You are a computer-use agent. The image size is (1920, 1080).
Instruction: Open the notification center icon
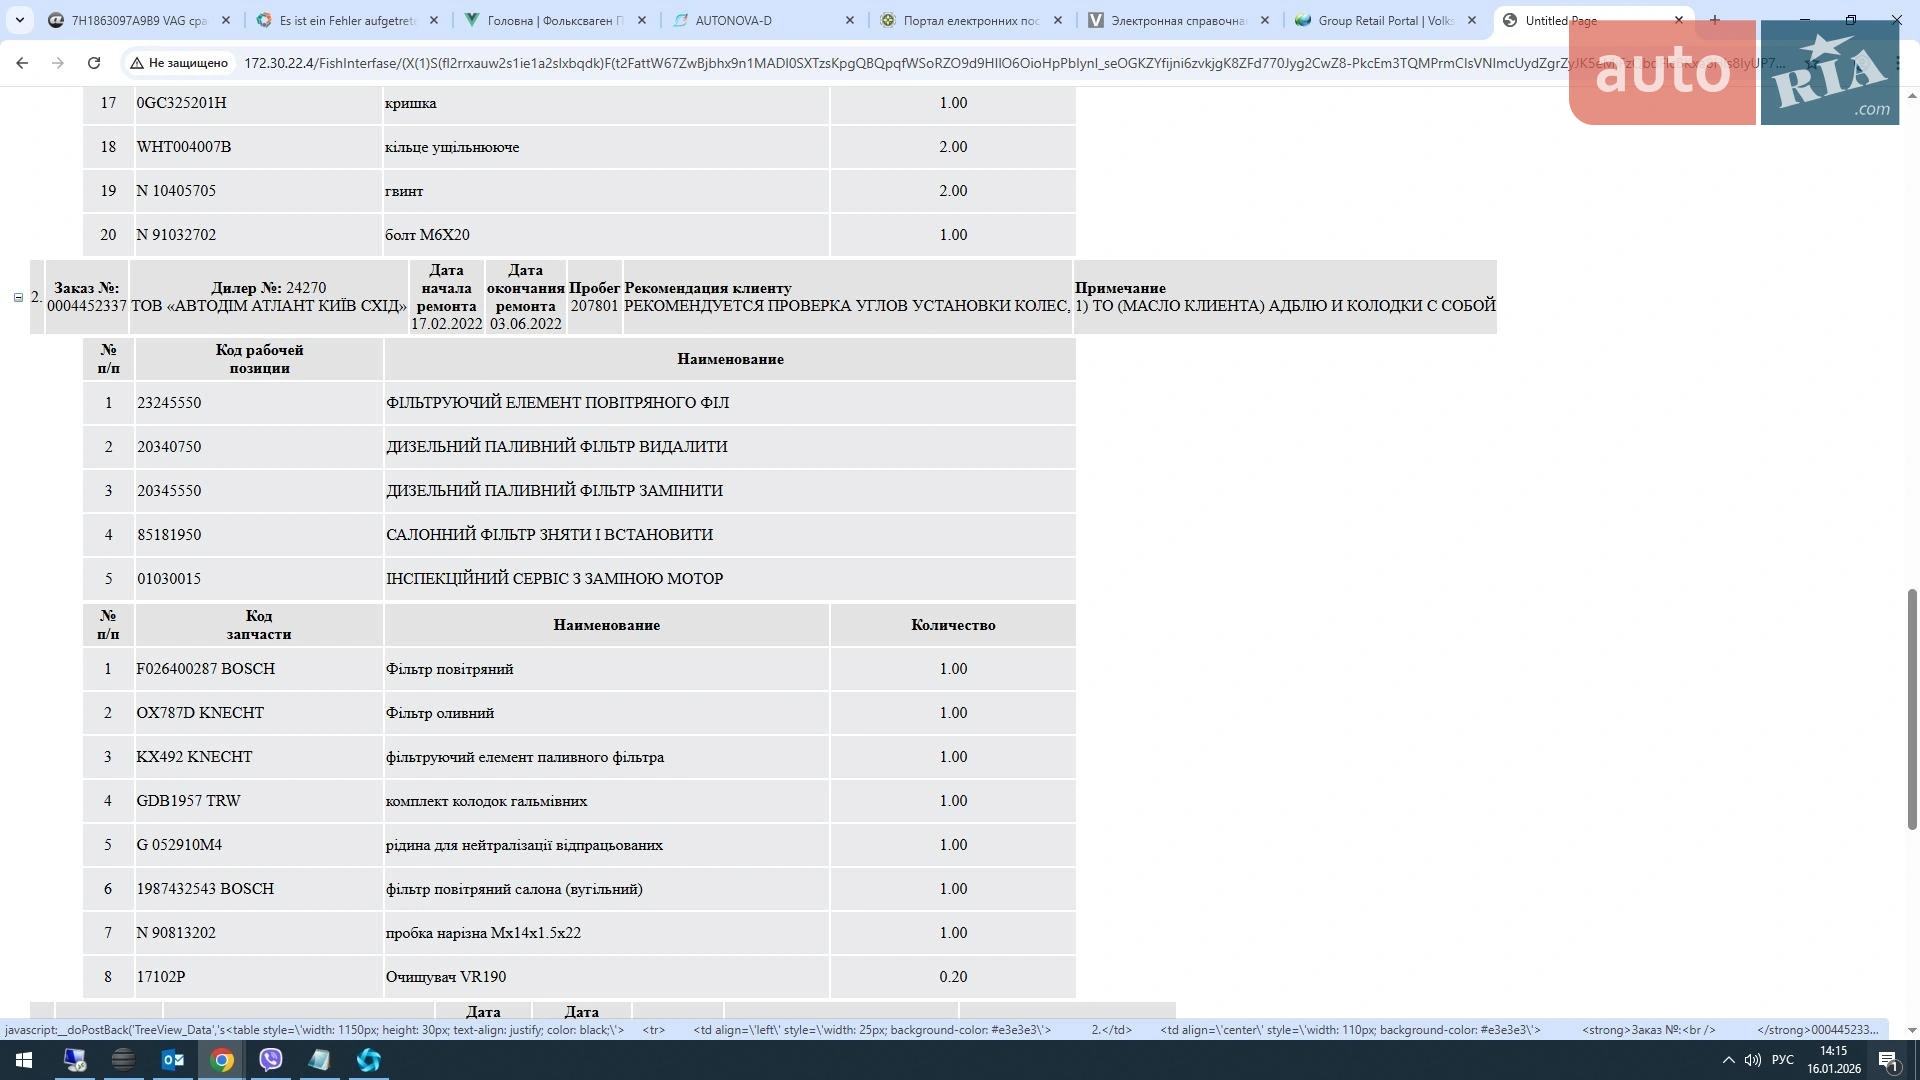(x=1889, y=1060)
